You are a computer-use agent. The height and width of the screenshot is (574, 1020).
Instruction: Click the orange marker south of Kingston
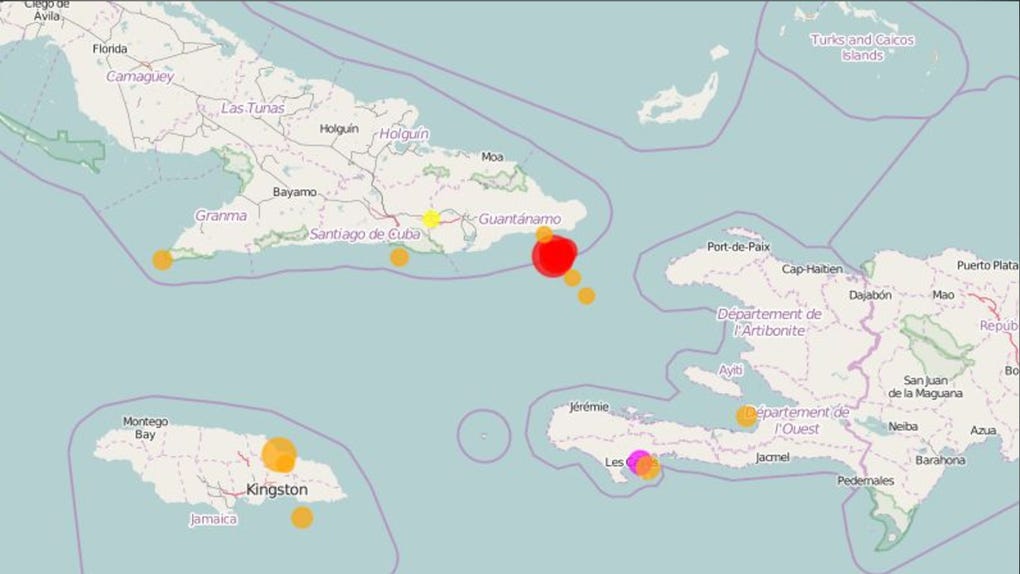coord(302,517)
